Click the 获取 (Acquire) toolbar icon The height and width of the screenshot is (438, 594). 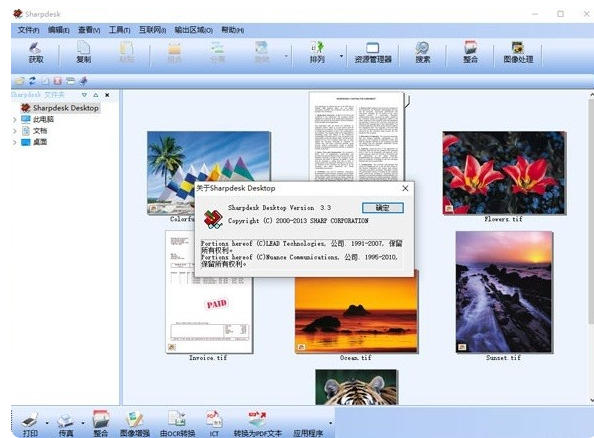[x=36, y=53]
